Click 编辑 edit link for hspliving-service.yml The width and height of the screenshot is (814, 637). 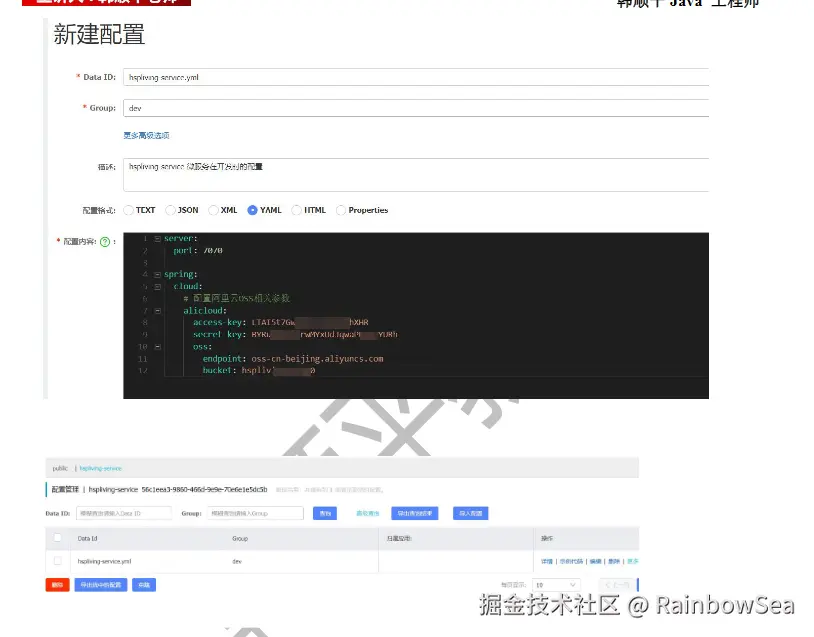pos(595,561)
